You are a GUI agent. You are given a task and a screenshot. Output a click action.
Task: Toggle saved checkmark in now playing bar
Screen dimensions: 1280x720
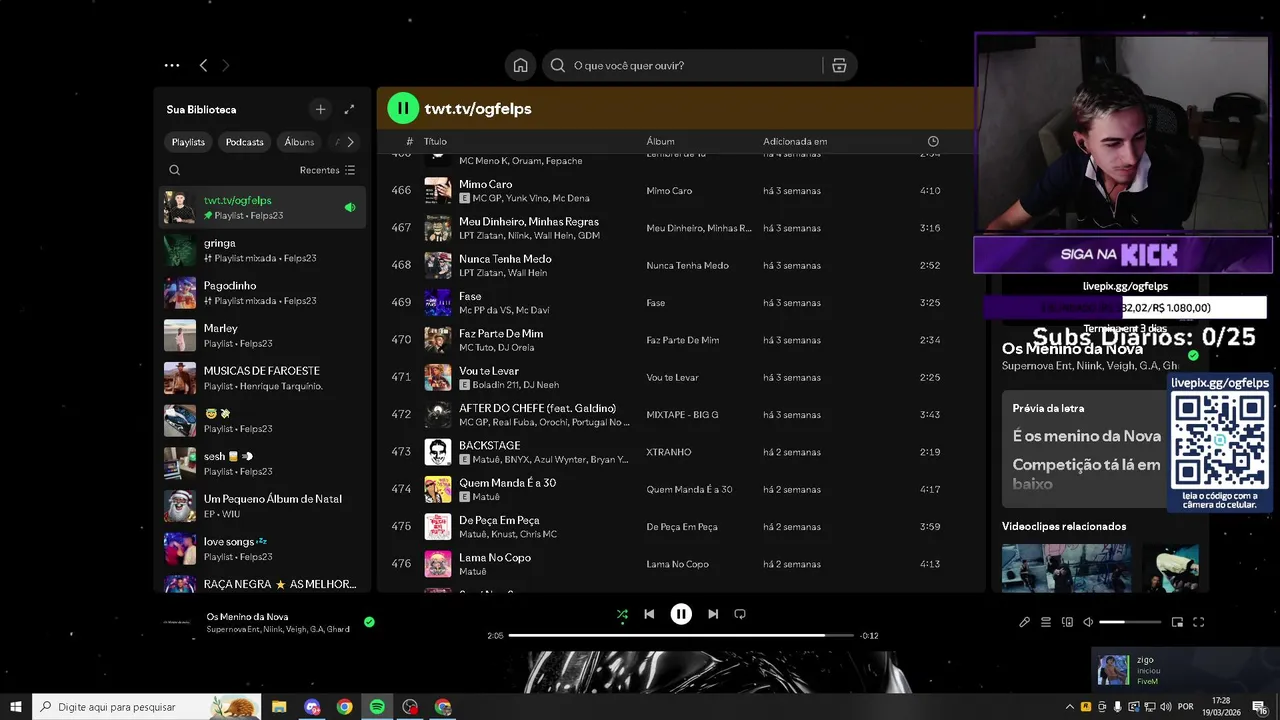(x=369, y=622)
